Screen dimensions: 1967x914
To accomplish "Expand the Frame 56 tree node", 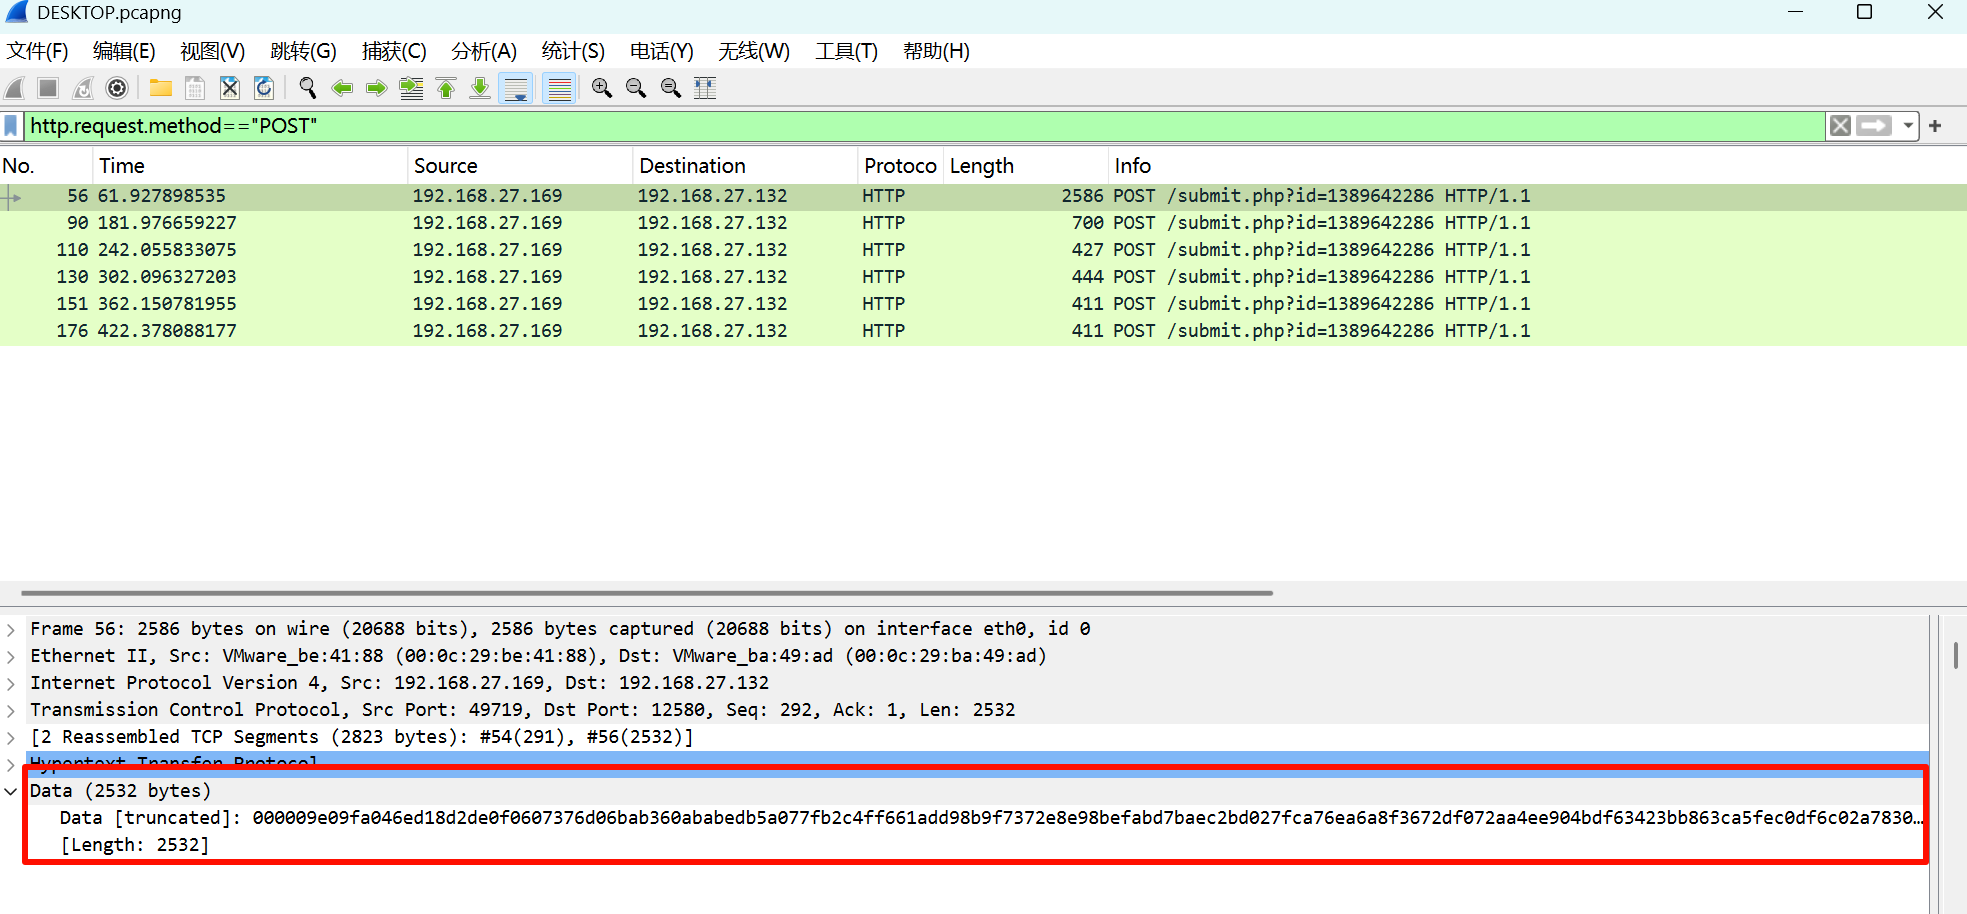I will [x=11, y=630].
